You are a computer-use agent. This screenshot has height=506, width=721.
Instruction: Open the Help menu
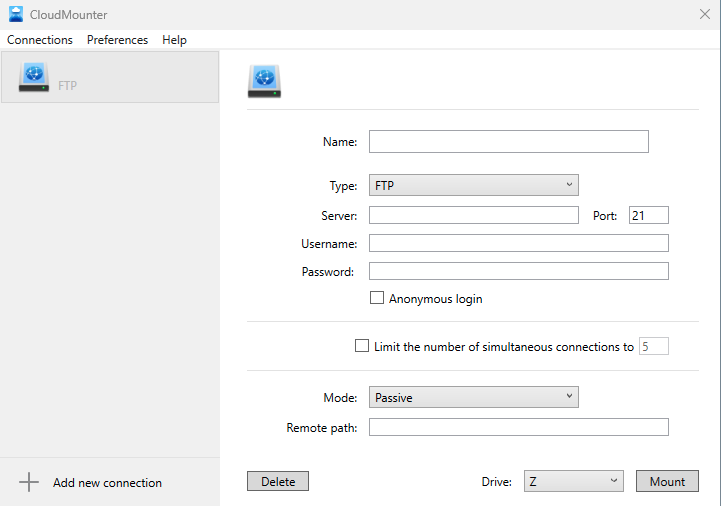(174, 40)
